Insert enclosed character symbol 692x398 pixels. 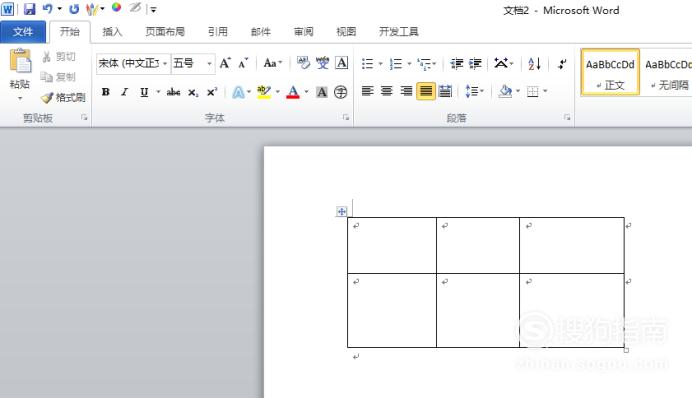pyautogui.click(x=340, y=92)
